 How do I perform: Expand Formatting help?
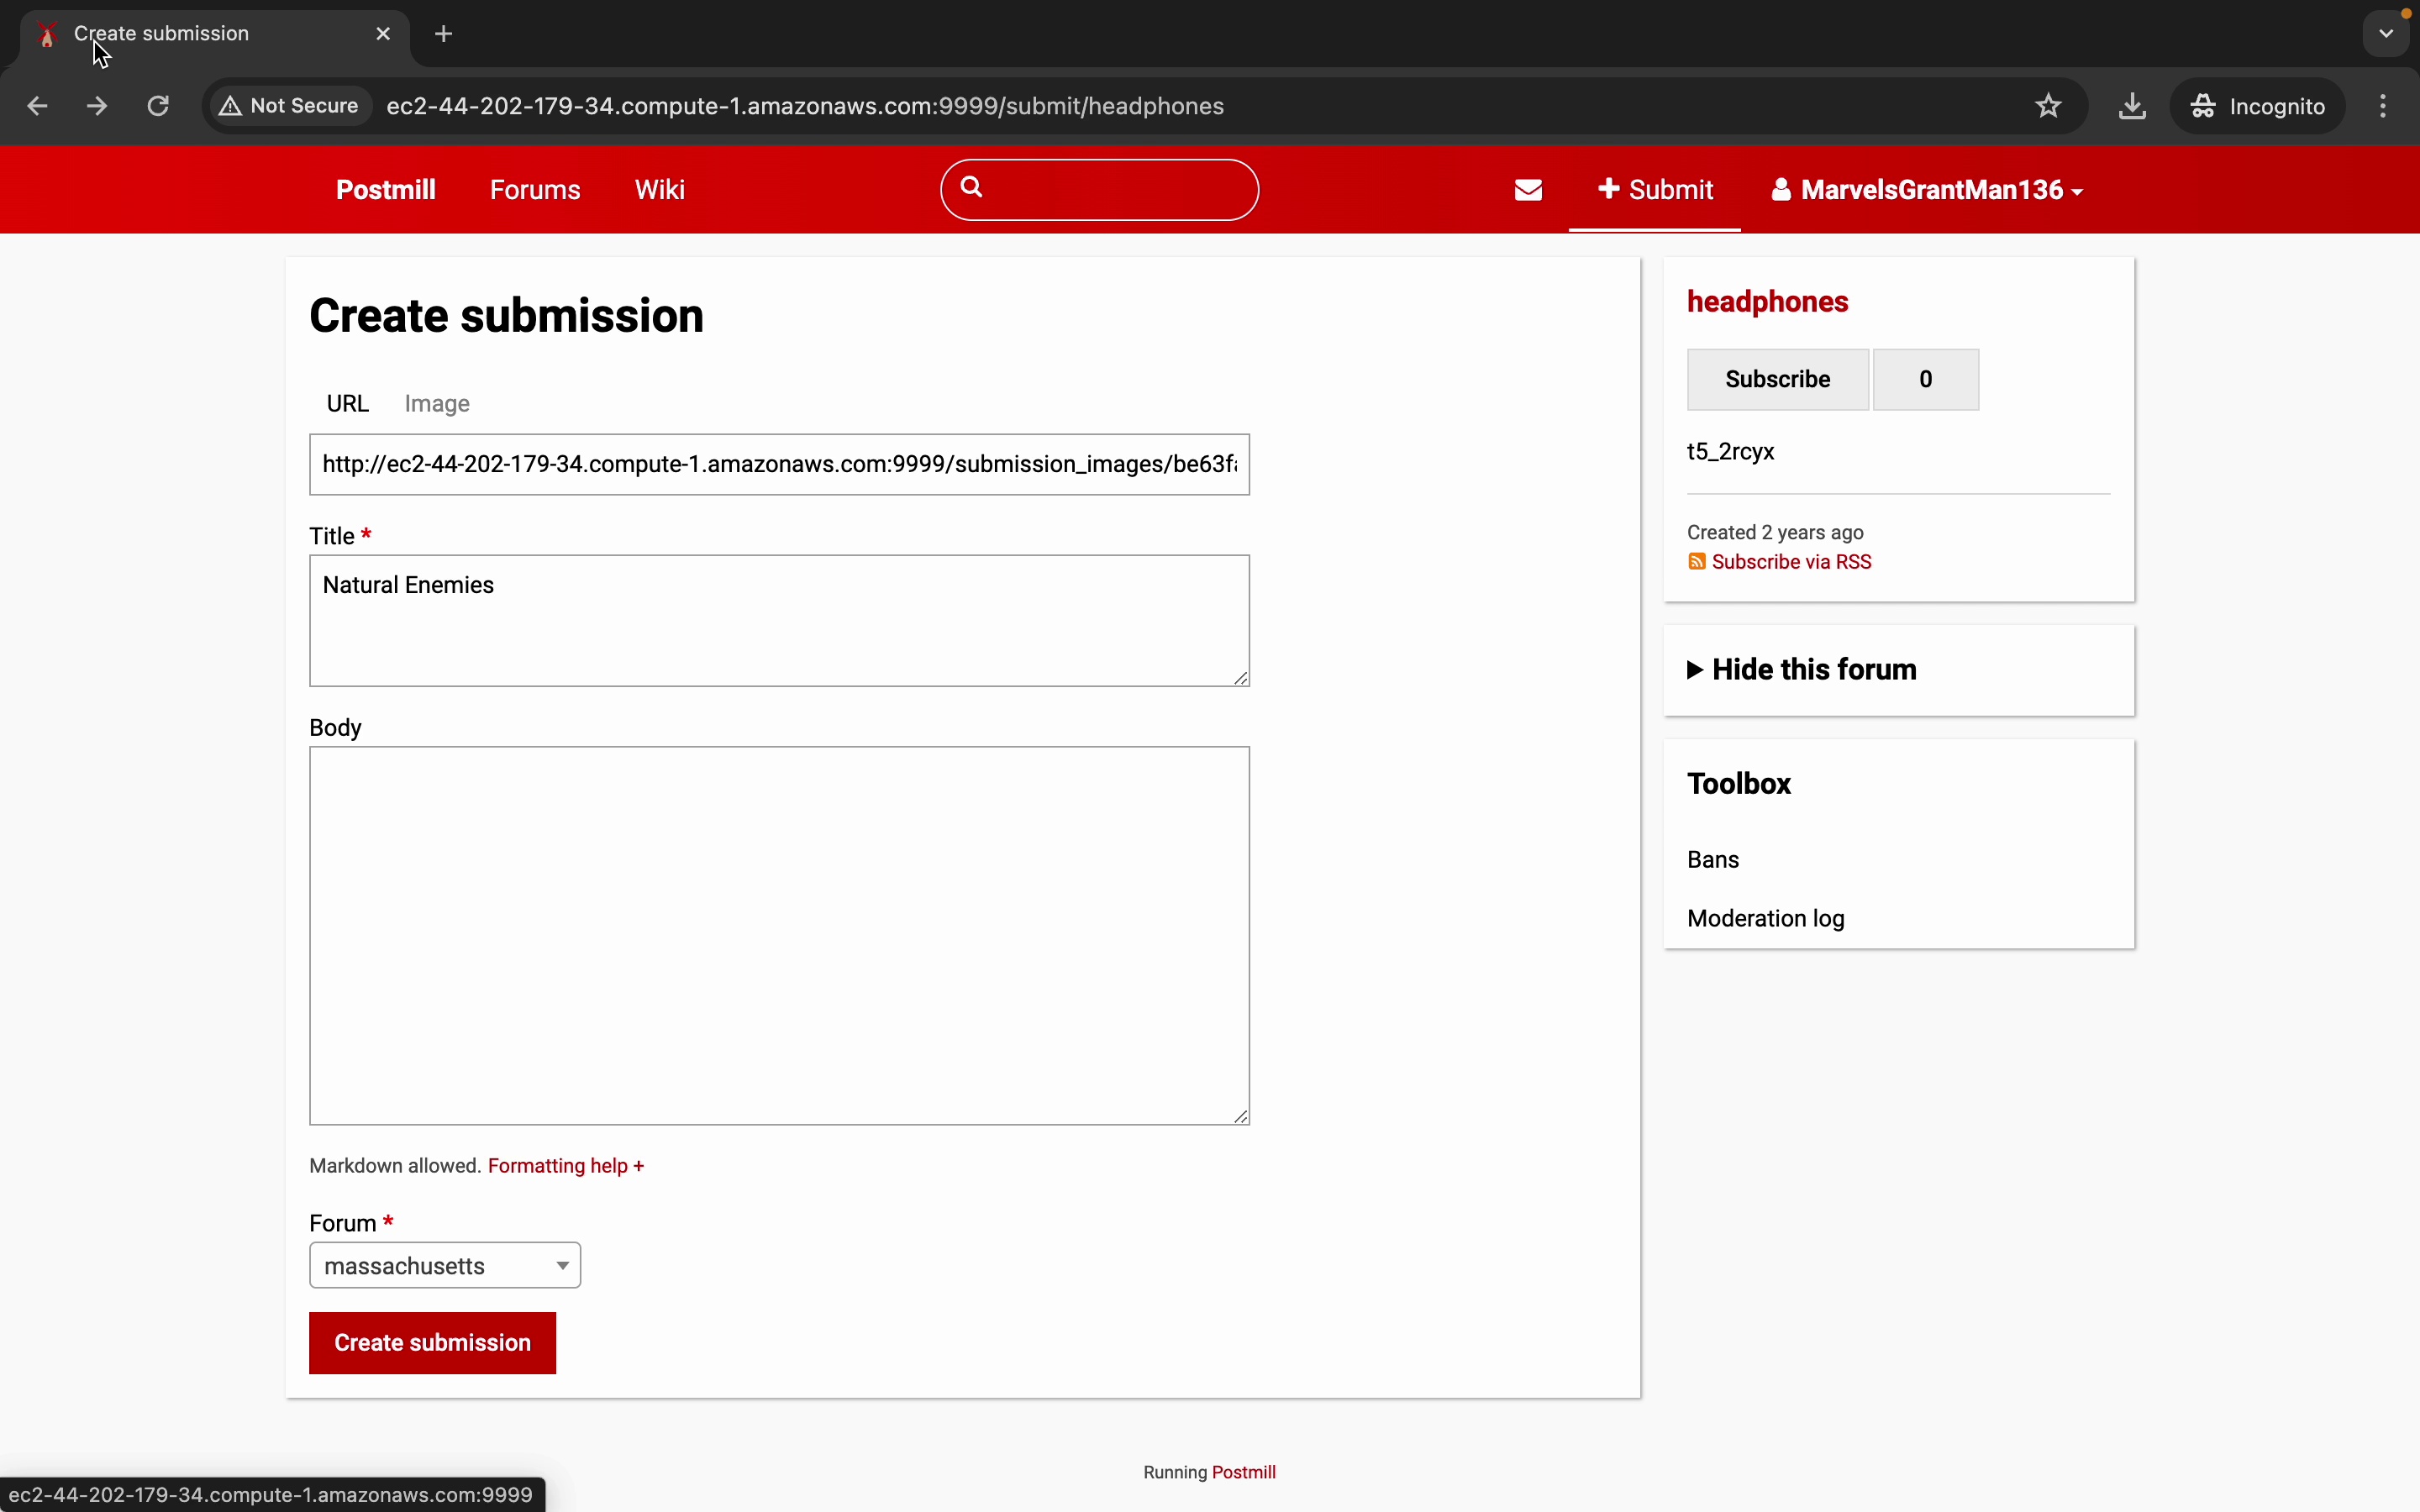coord(565,1166)
